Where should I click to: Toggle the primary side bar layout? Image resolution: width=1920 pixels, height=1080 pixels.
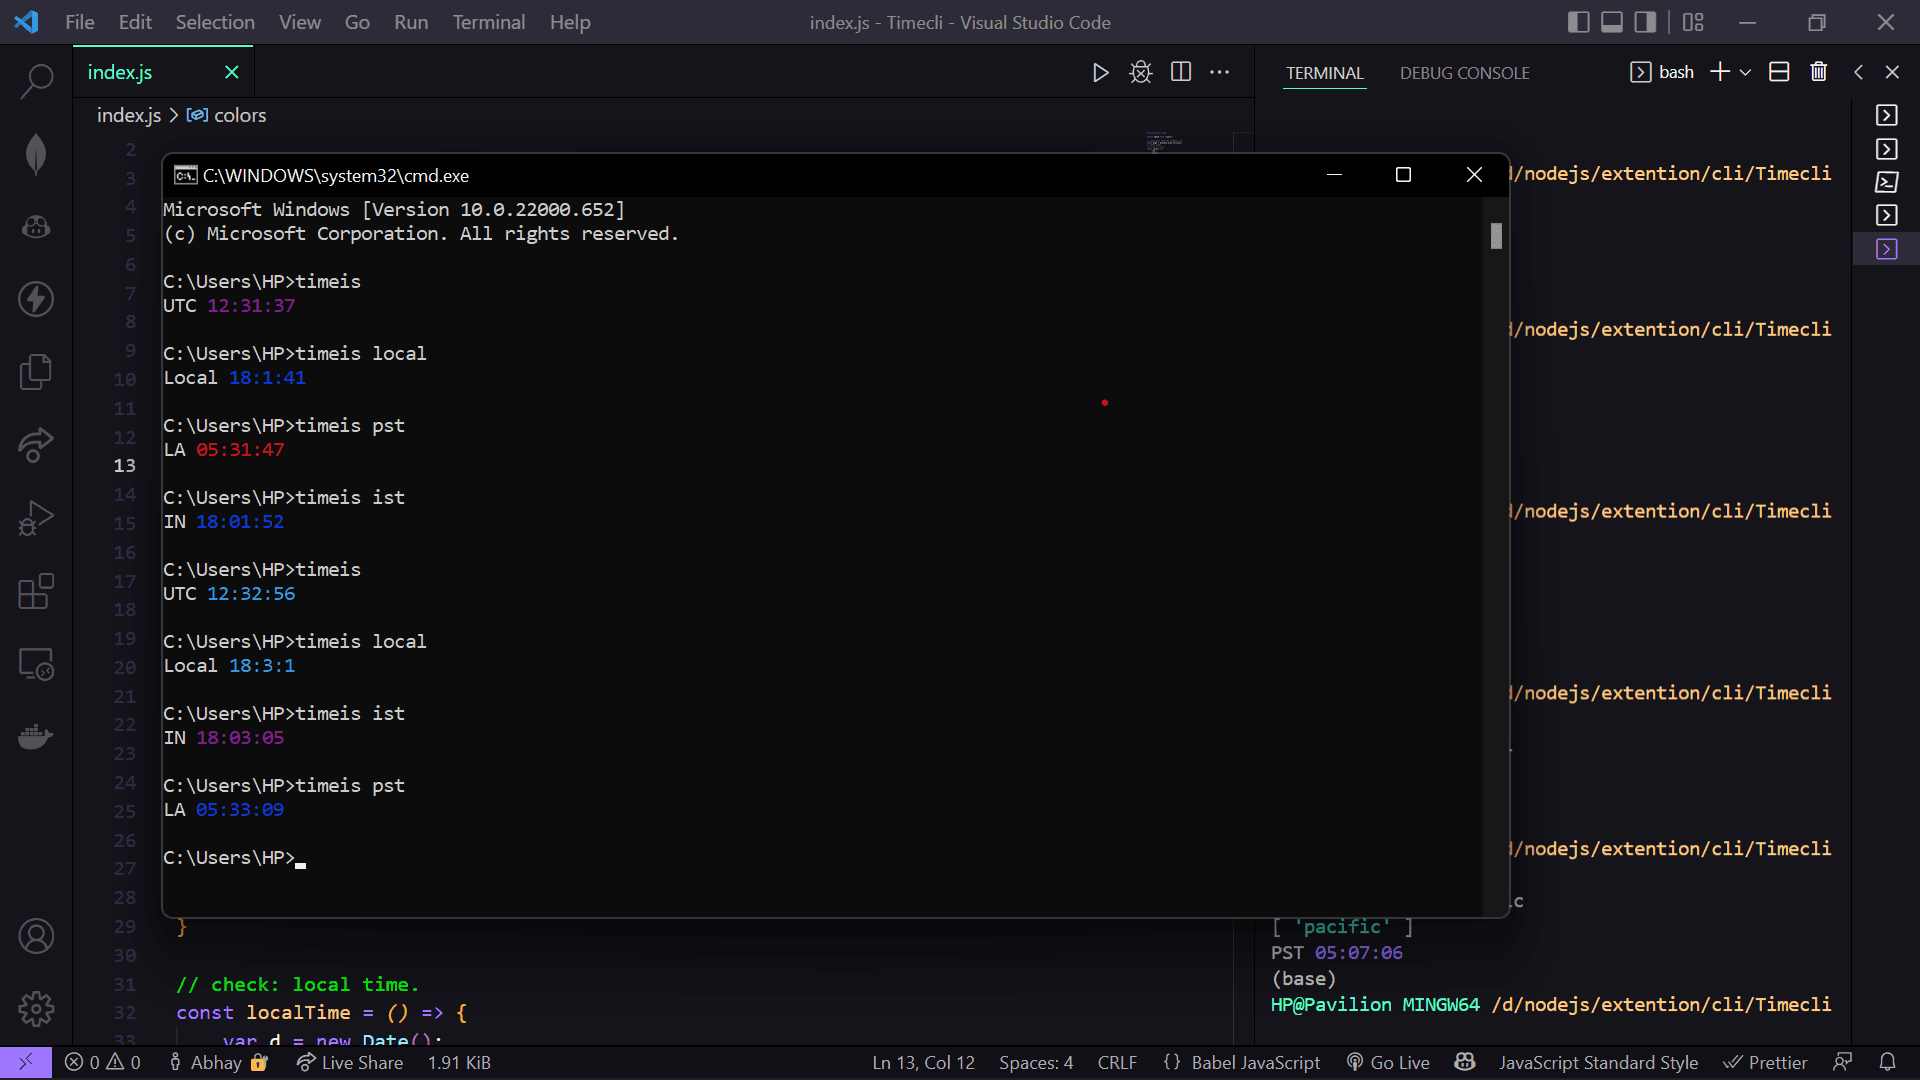(1578, 22)
